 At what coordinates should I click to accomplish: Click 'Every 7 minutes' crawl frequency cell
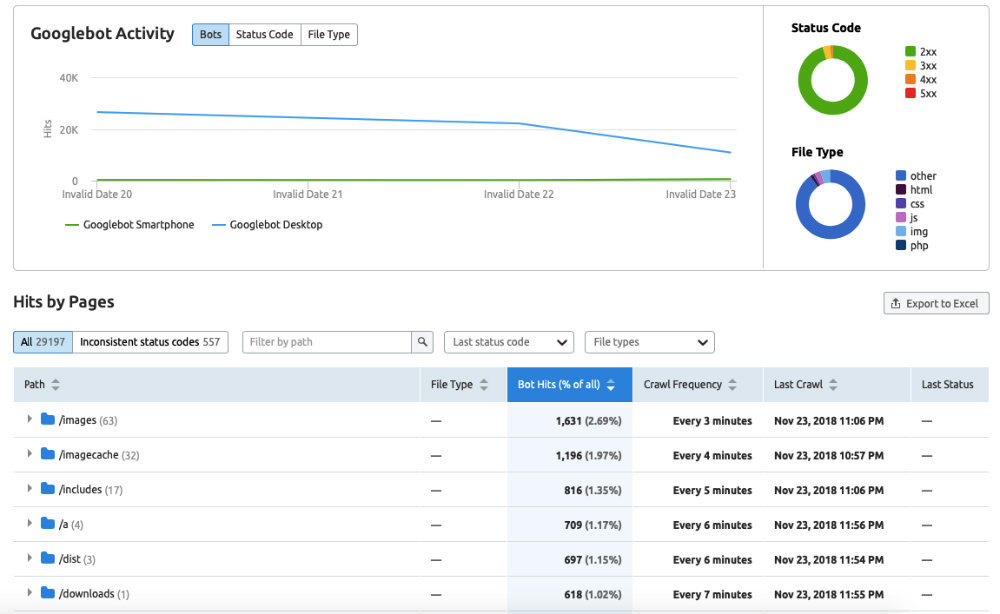pos(712,594)
